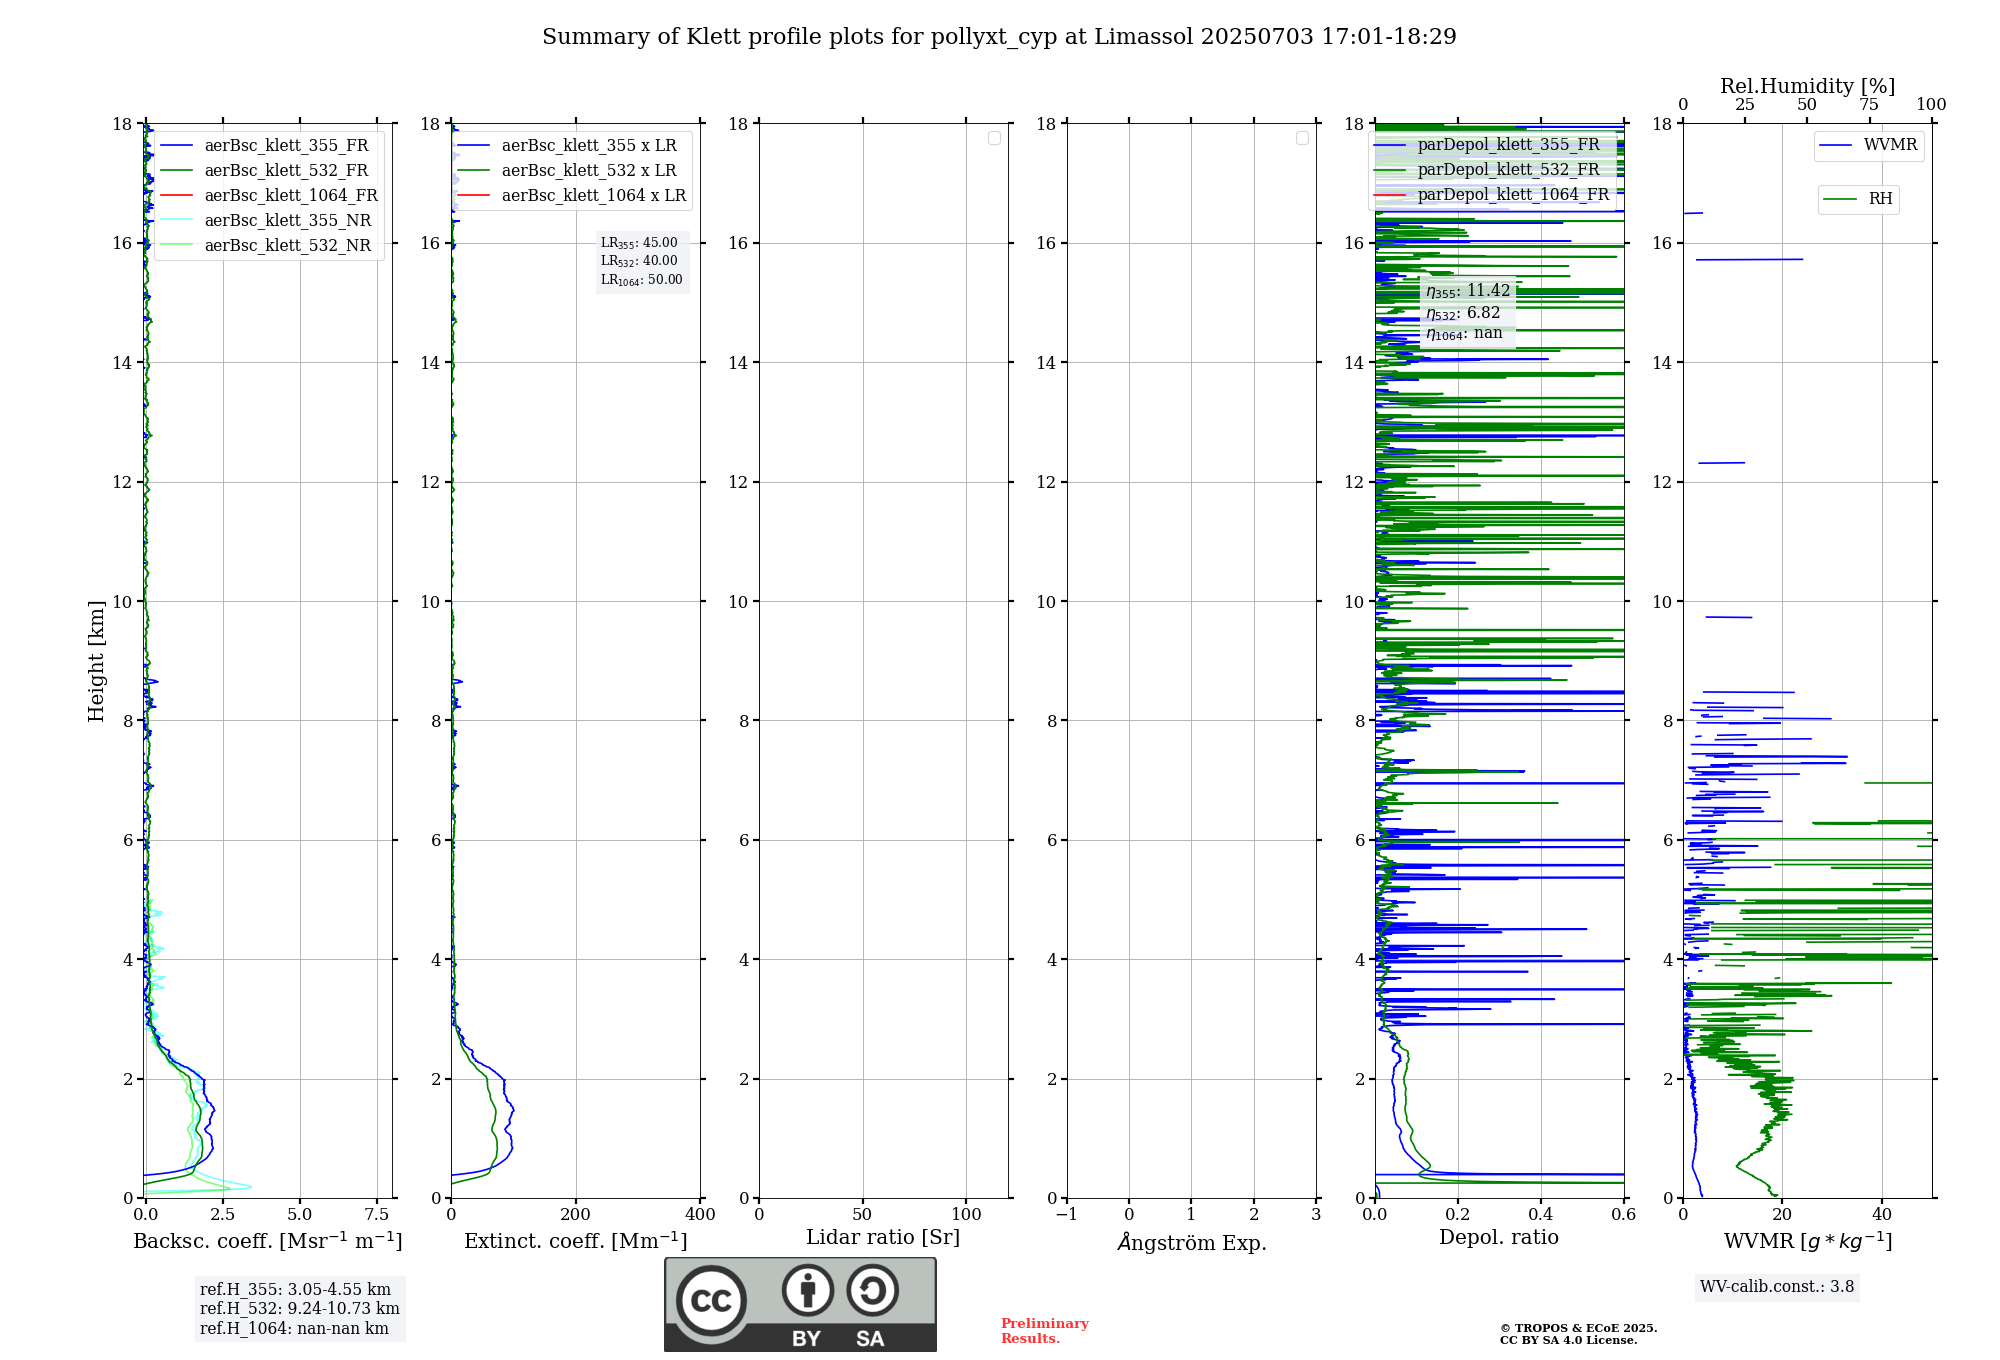
Task: Click the Creative Commons CC circle icon
Action: (x=711, y=1300)
